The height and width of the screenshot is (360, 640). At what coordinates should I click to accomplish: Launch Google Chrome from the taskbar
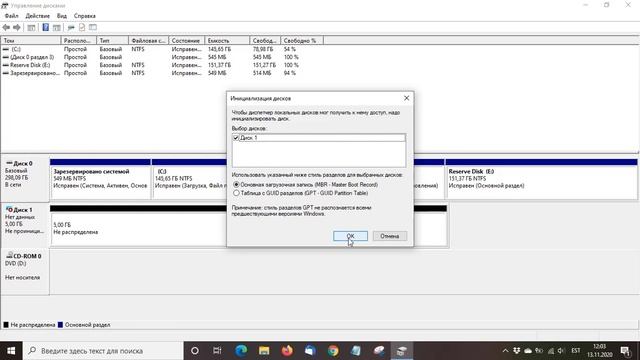(333, 351)
